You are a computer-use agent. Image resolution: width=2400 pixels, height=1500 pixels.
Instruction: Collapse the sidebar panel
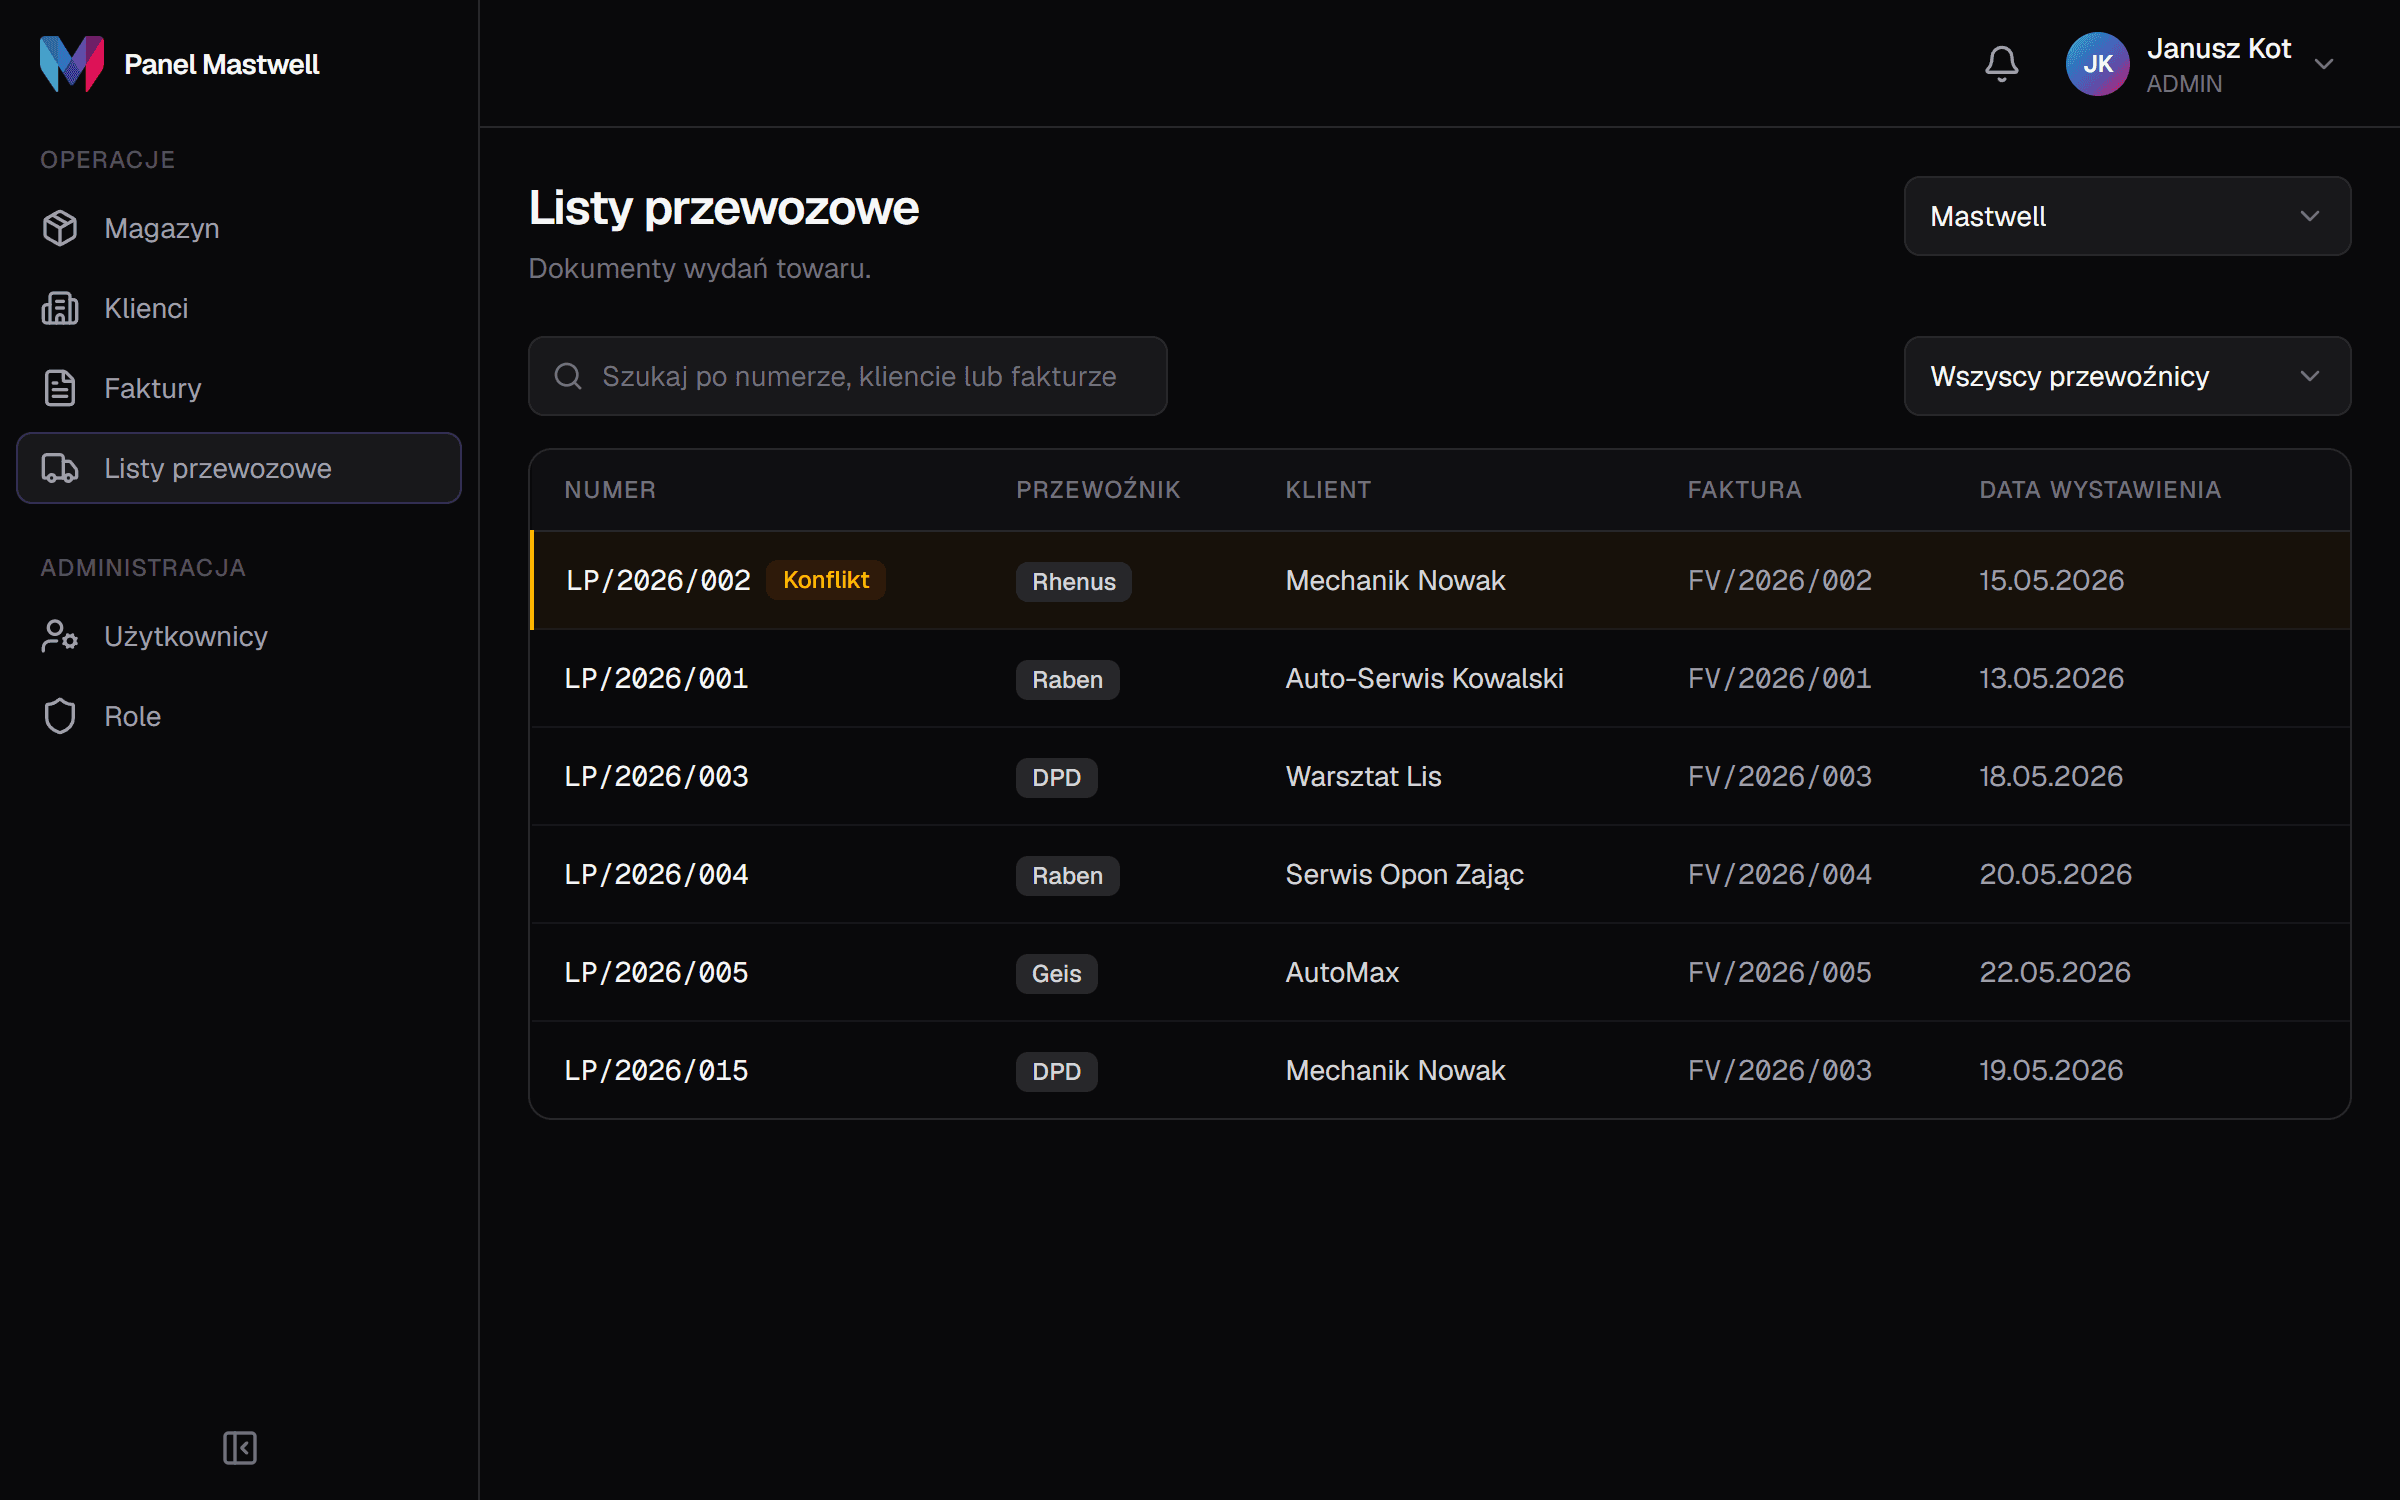coord(240,1447)
